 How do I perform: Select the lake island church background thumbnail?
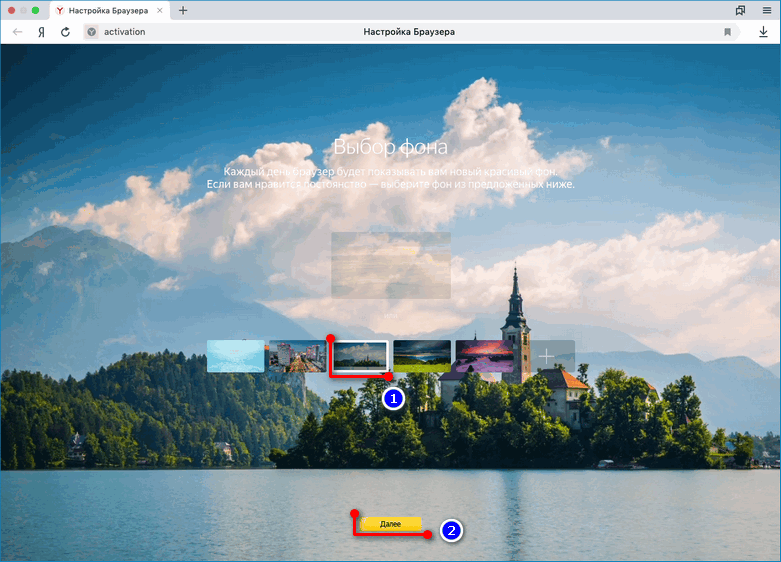(x=359, y=356)
